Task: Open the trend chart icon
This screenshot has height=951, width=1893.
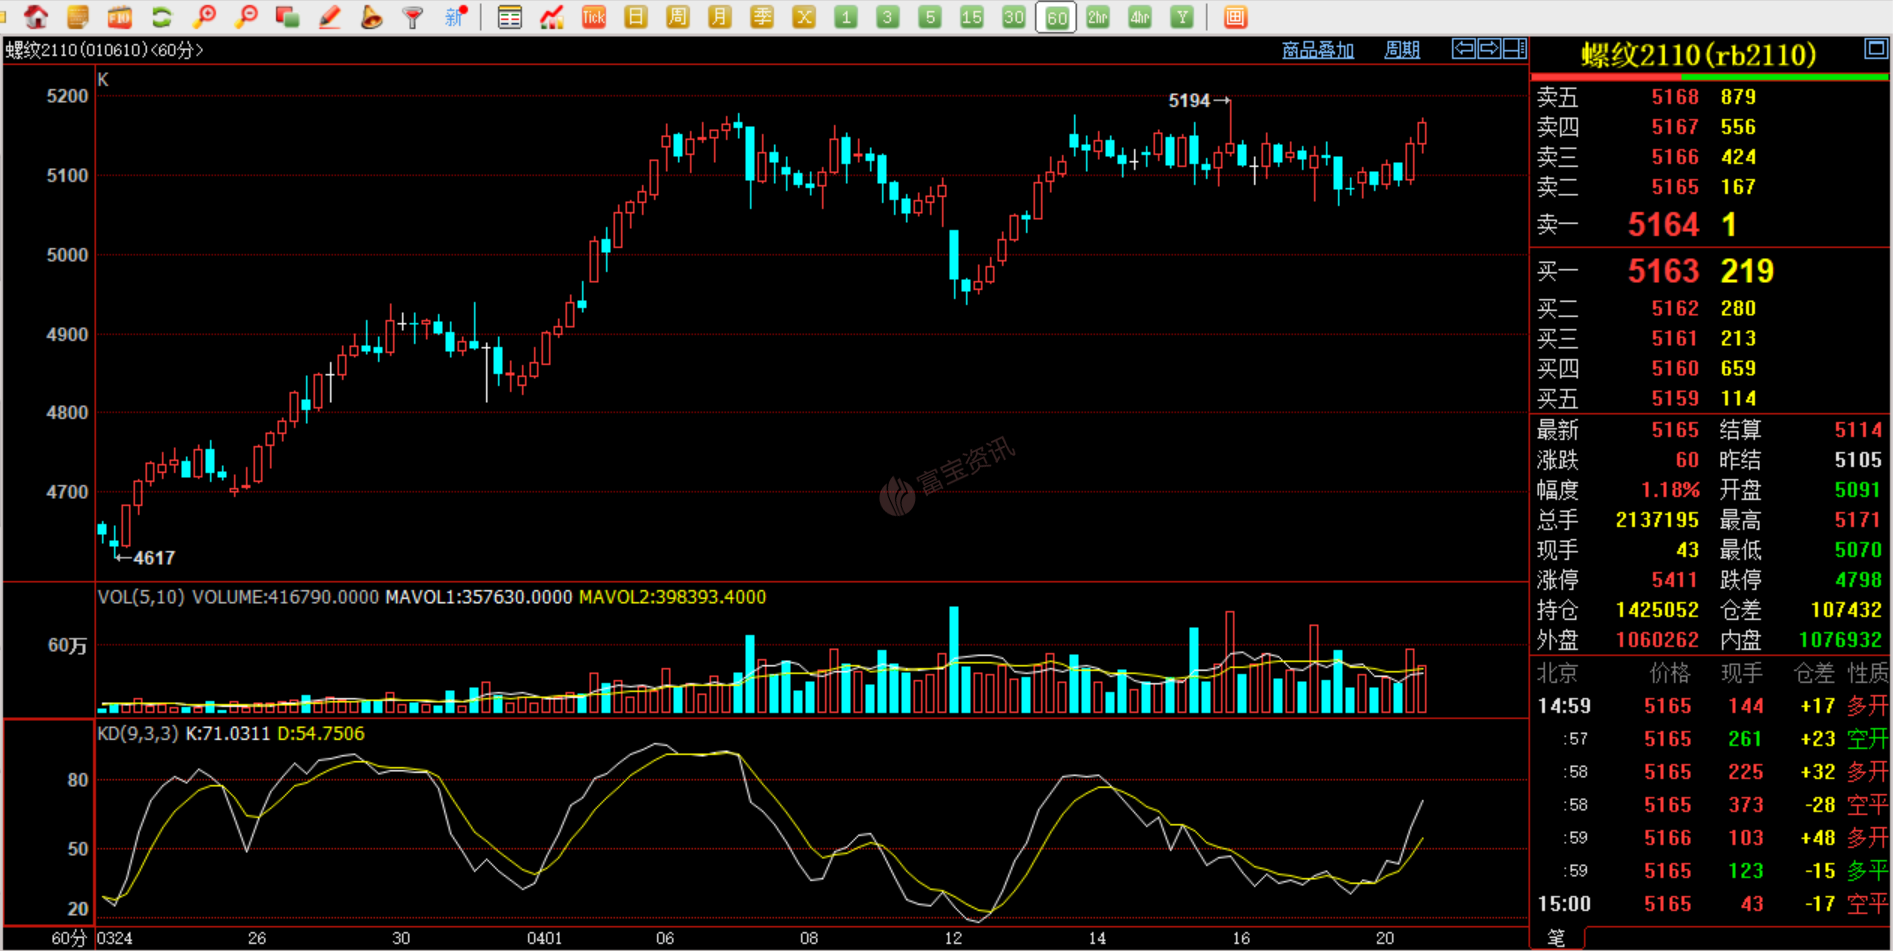Action: (552, 17)
